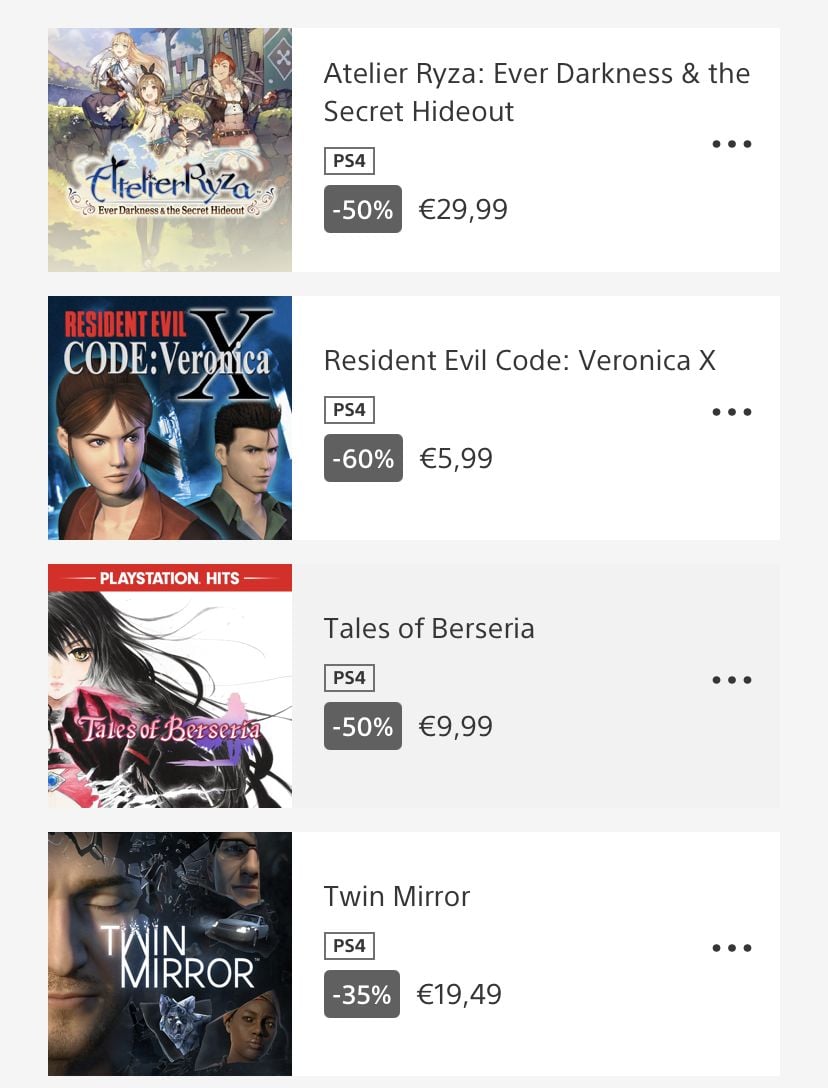Open more options for Resident Evil Code: Veronica X

tap(732, 412)
